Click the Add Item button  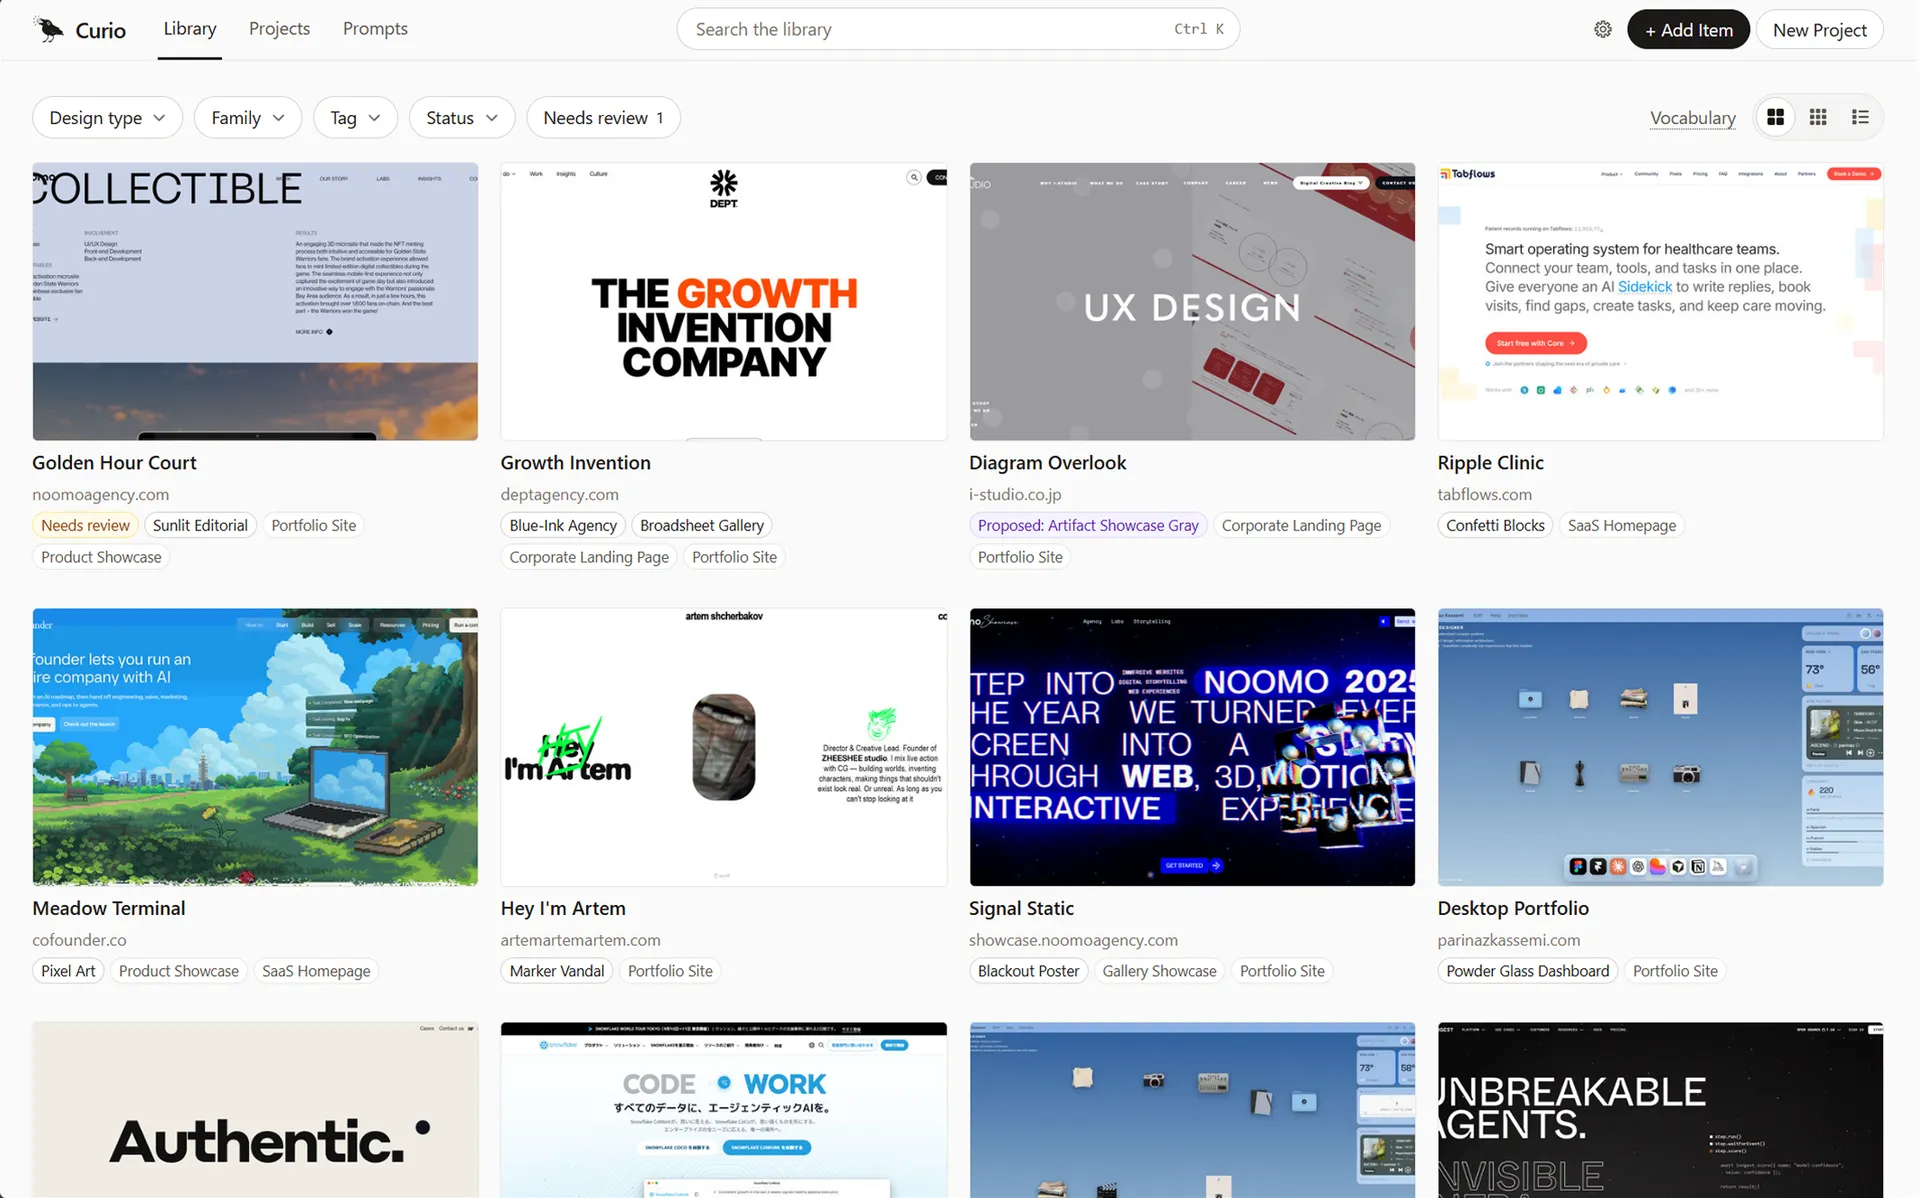(1688, 29)
